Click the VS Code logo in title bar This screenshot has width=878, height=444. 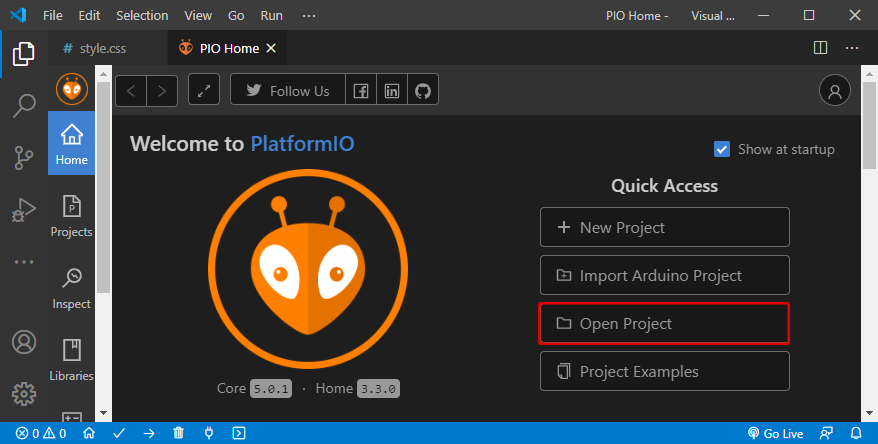pos(18,15)
